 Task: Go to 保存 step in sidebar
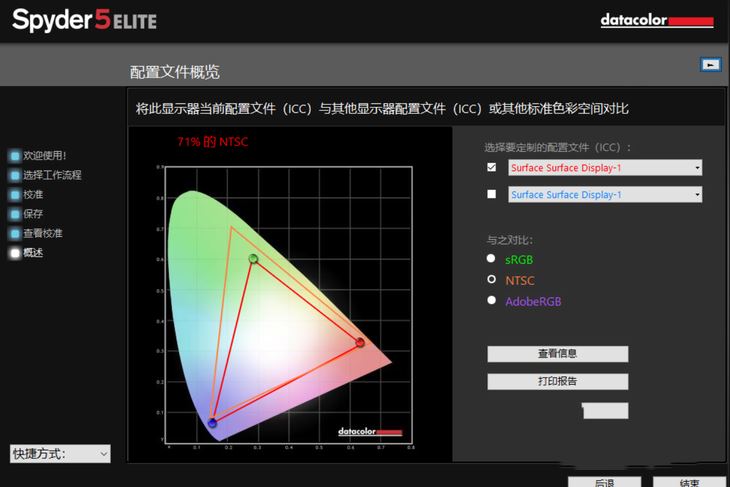[x=33, y=214]
